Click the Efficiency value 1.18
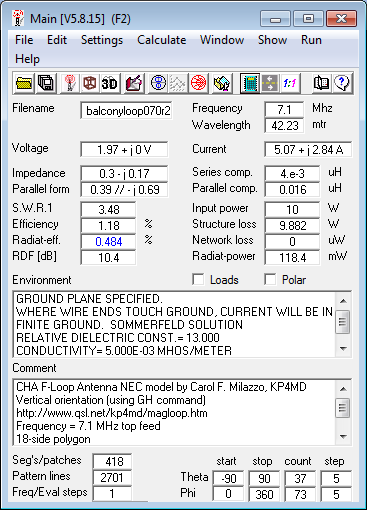The height and width of the screenshot is (510, 367). coord(108,225)
